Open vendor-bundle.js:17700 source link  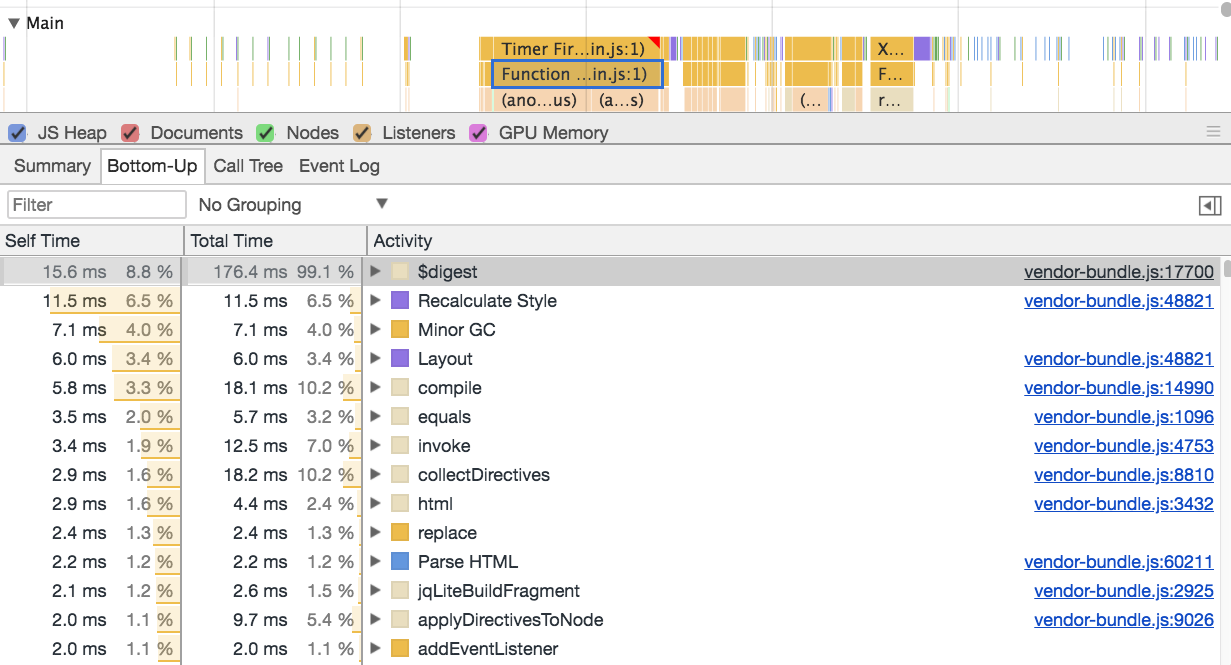click(x=1119, y=272)
